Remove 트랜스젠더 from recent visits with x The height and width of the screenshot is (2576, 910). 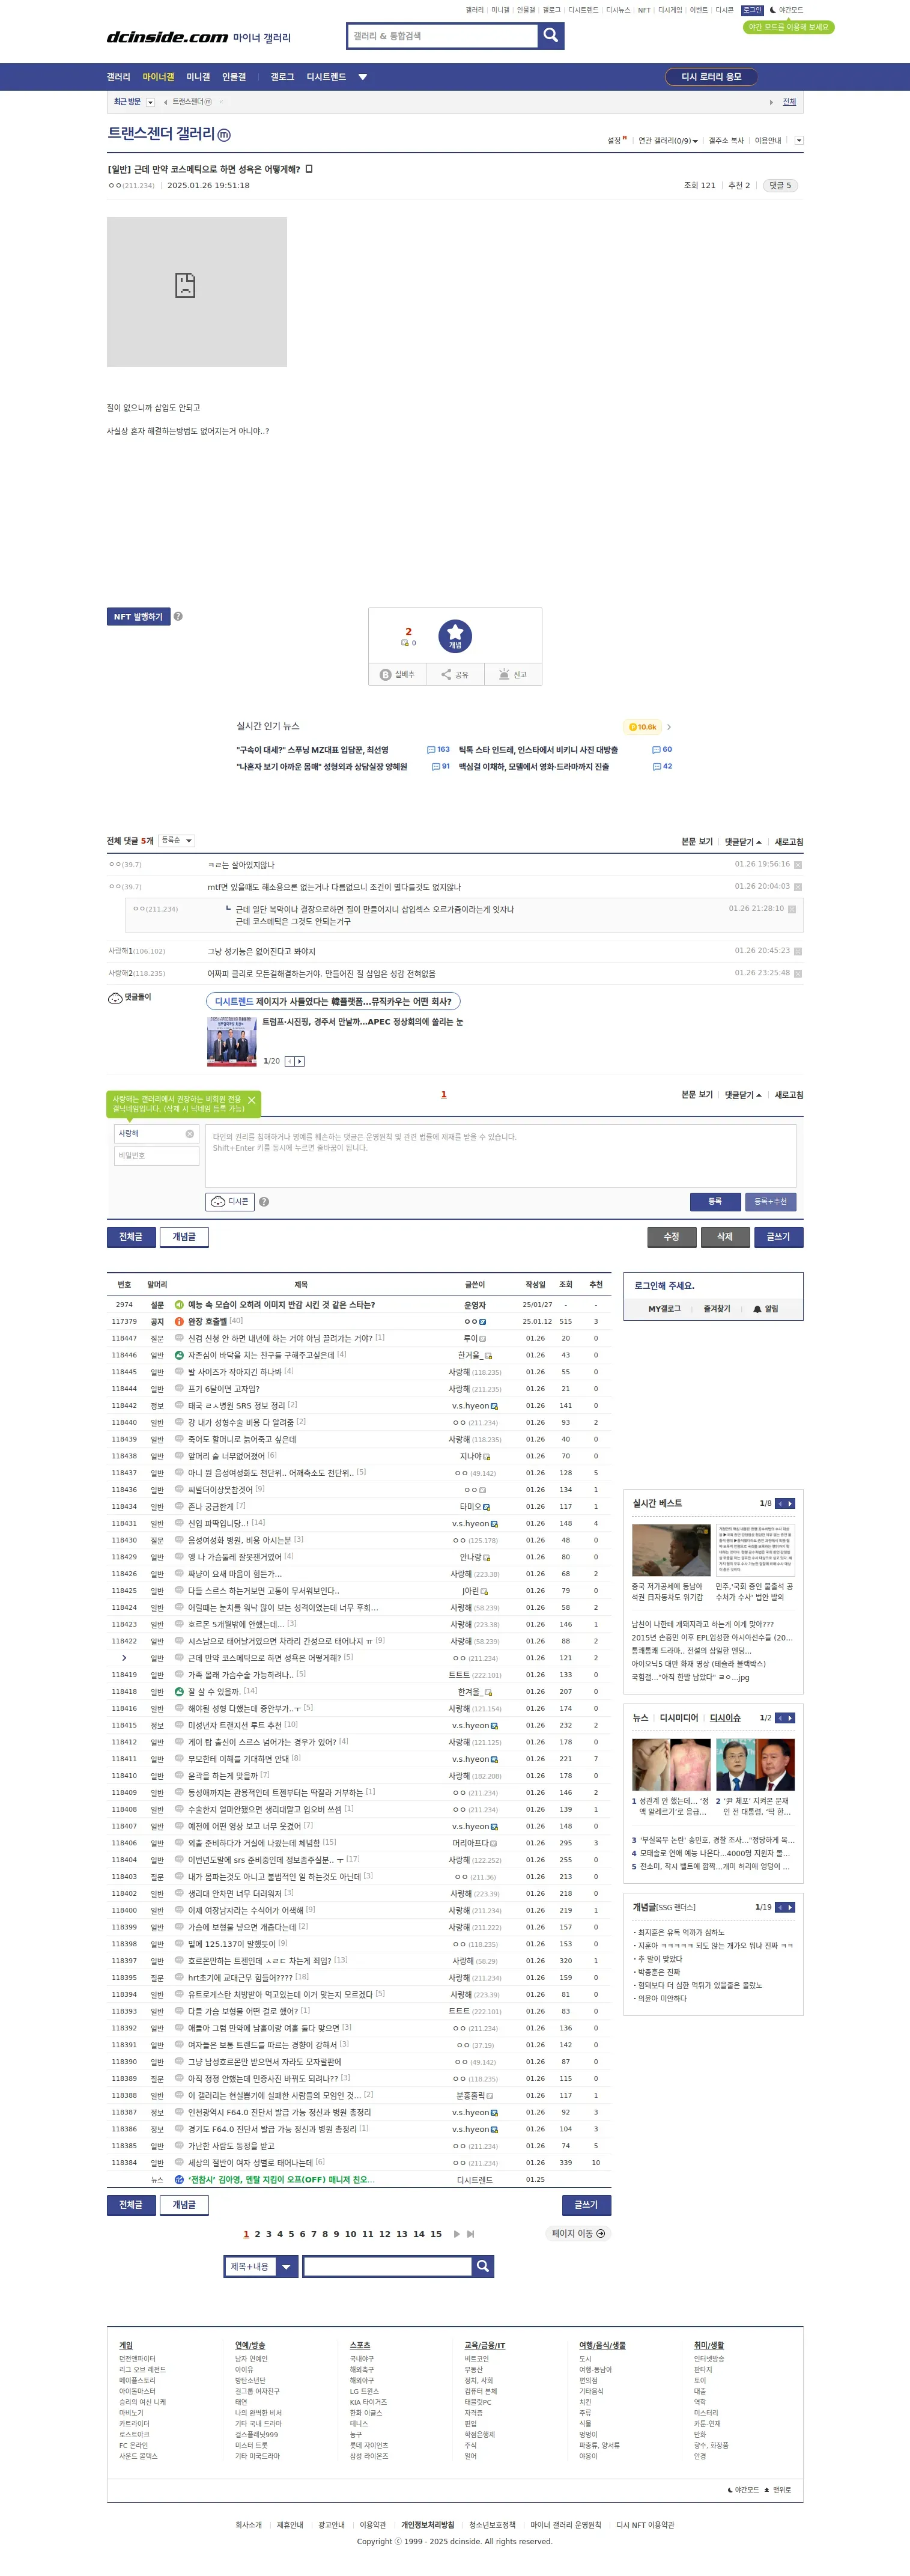pos(221,102)
